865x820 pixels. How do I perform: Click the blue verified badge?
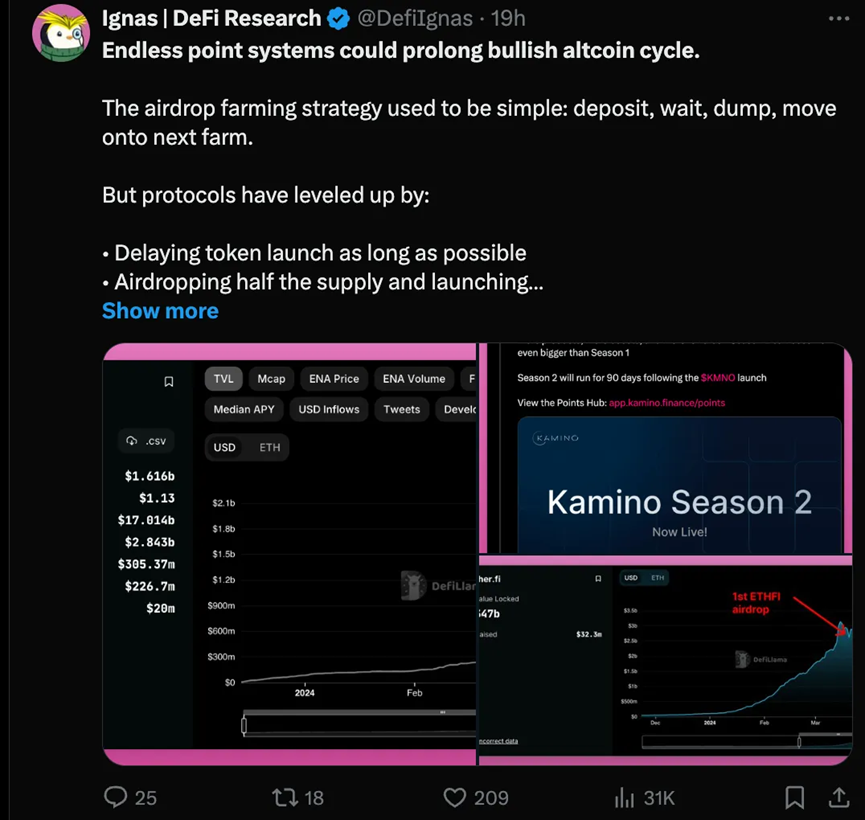(339, 18)
